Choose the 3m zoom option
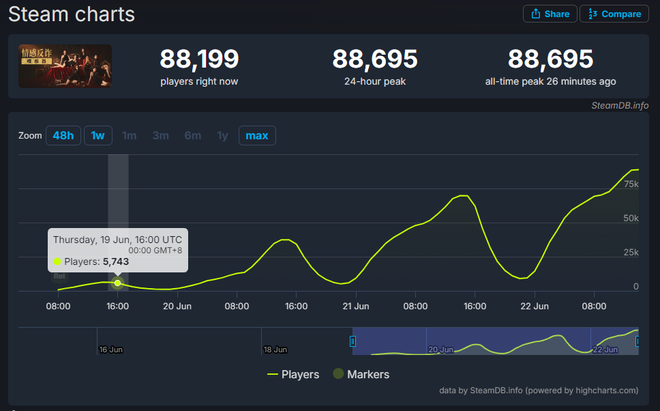 (161, 136)
